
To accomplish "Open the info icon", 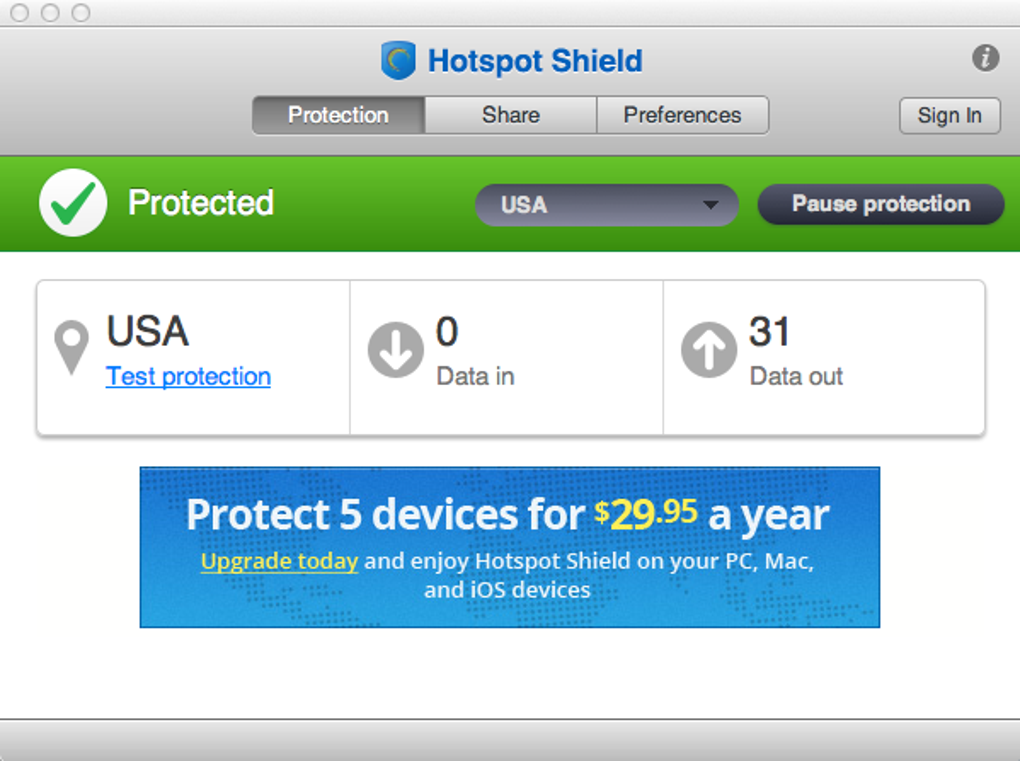I will (985, 58).
